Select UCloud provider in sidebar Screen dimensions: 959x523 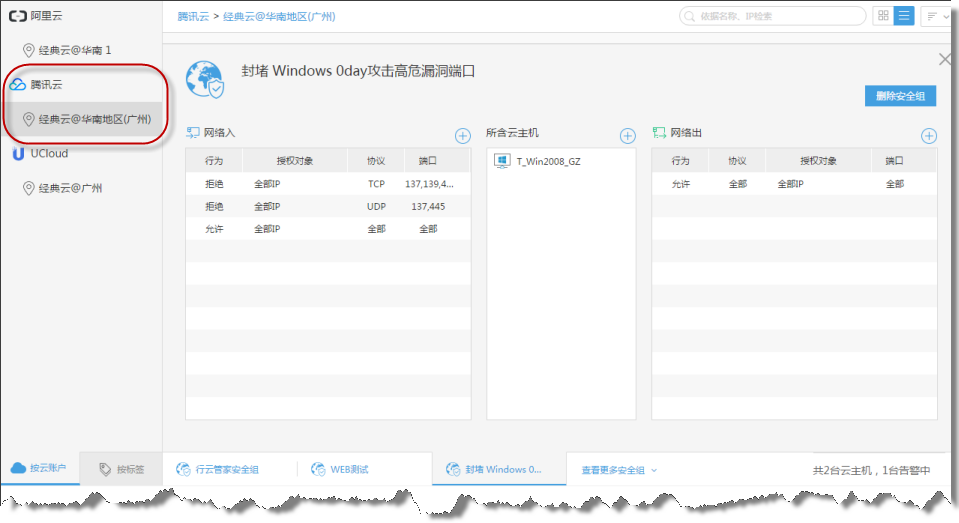coord(46,153)
